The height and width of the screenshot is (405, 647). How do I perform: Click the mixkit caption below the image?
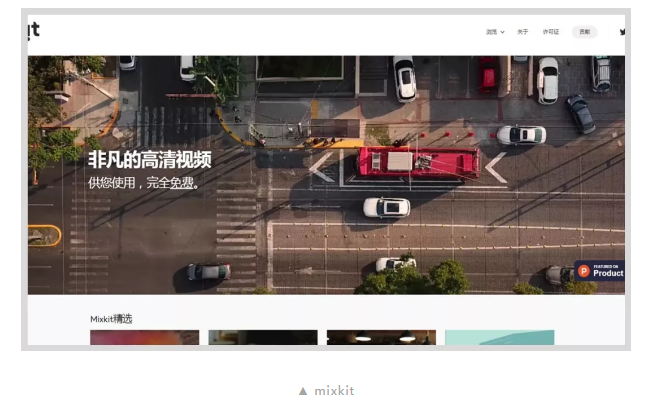pyautogui.click(x=334, y=391)
